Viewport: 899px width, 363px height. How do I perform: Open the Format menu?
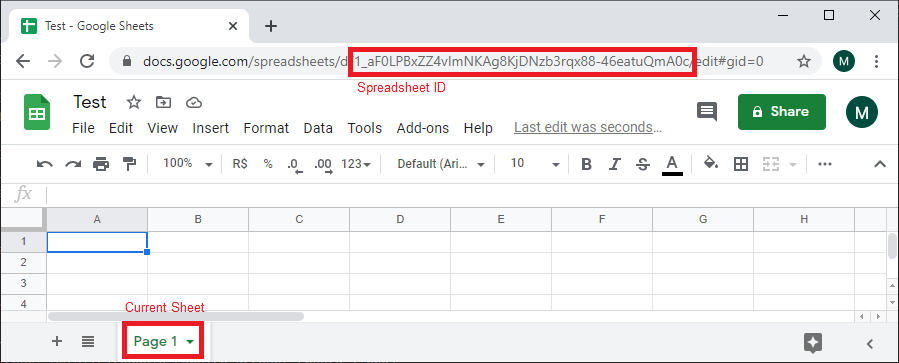coord(266,128)
